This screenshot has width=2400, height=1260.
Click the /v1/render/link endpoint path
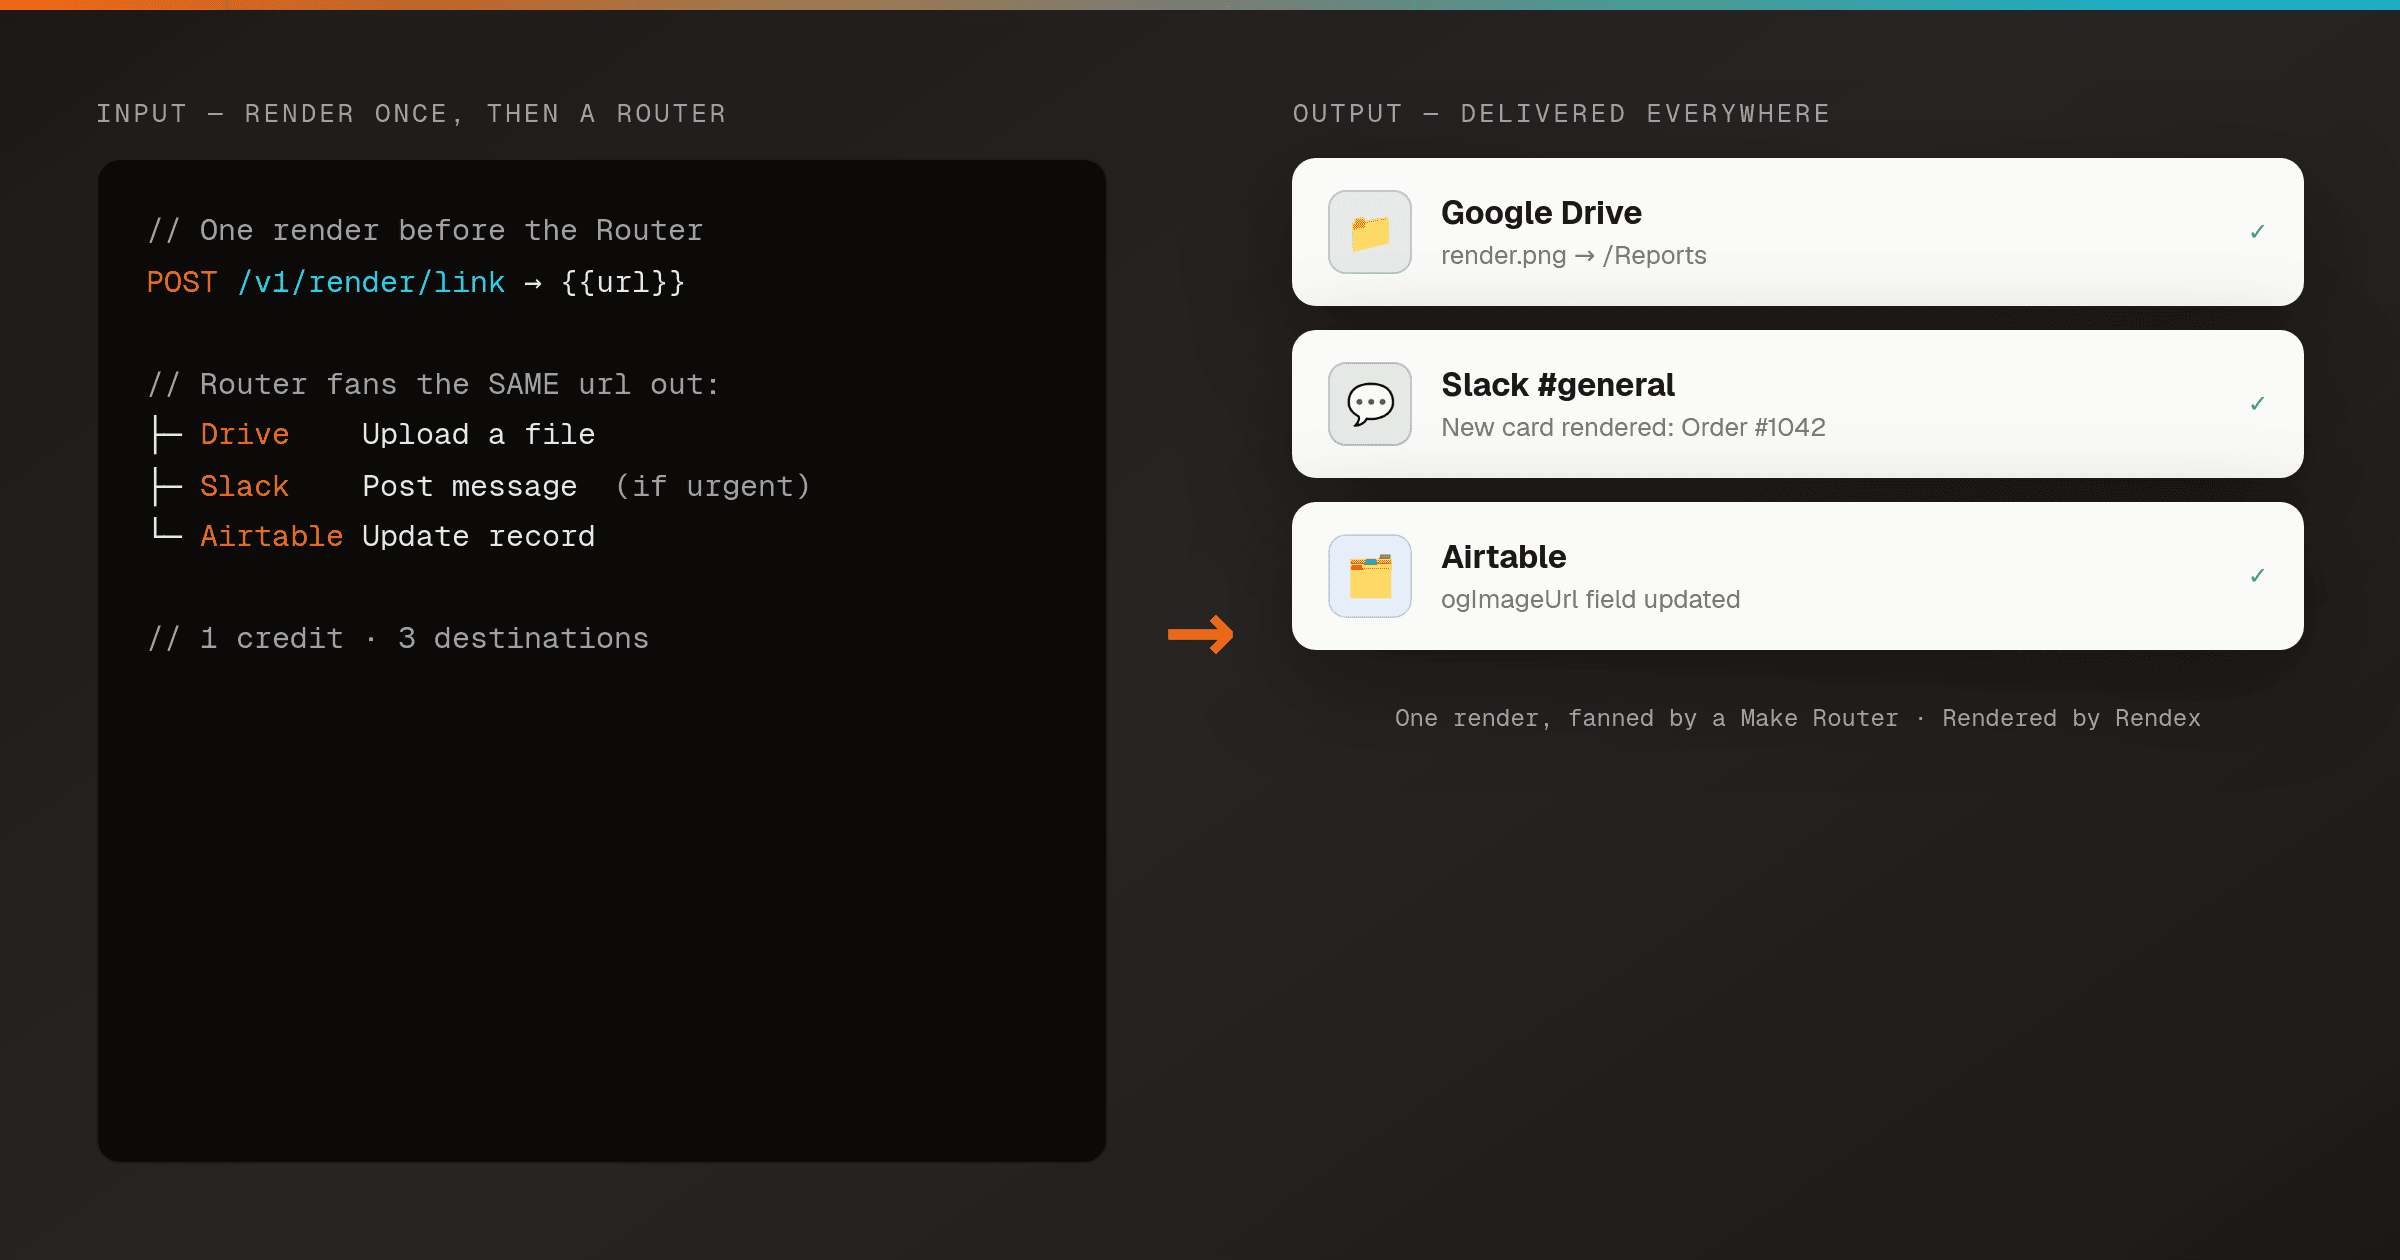pyautogui.click(x=371, y=283)
